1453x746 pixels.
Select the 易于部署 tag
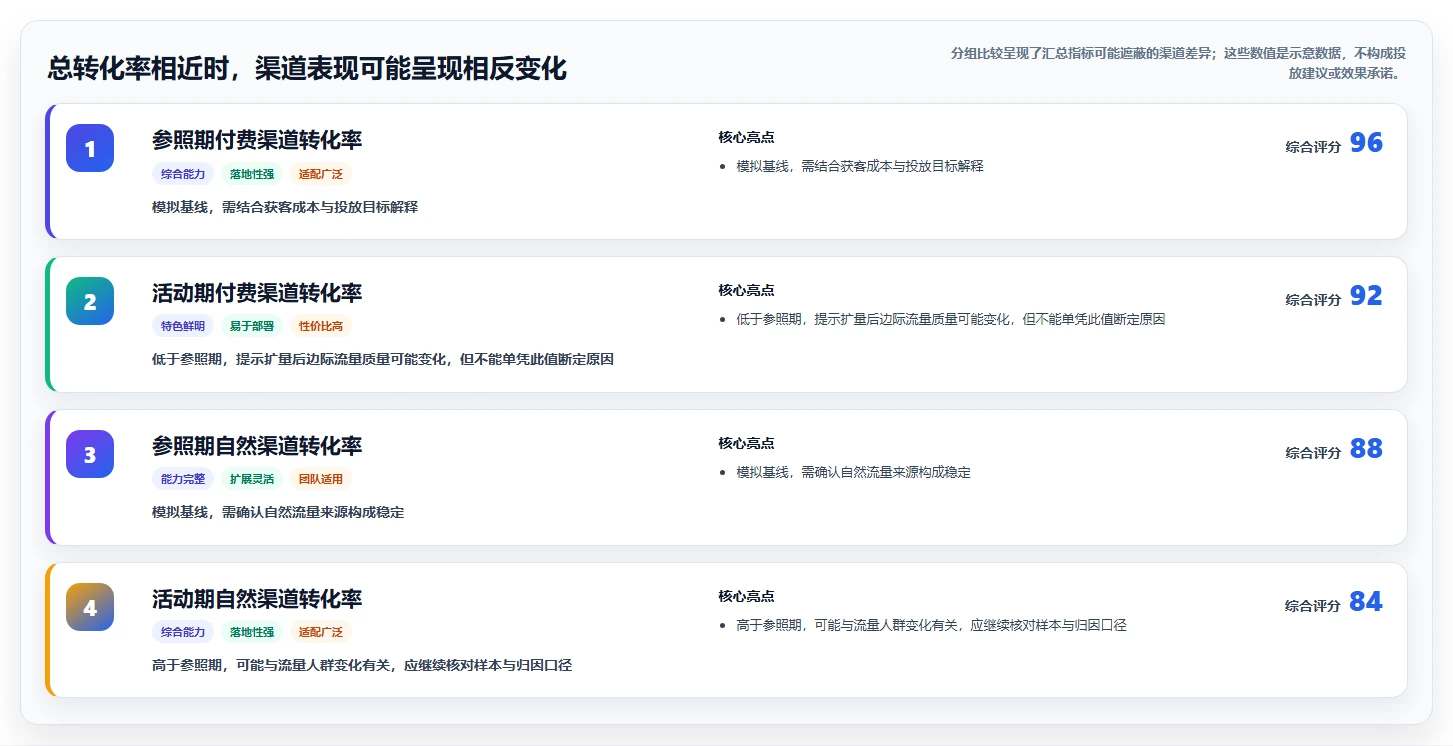[x=252, y=326]
